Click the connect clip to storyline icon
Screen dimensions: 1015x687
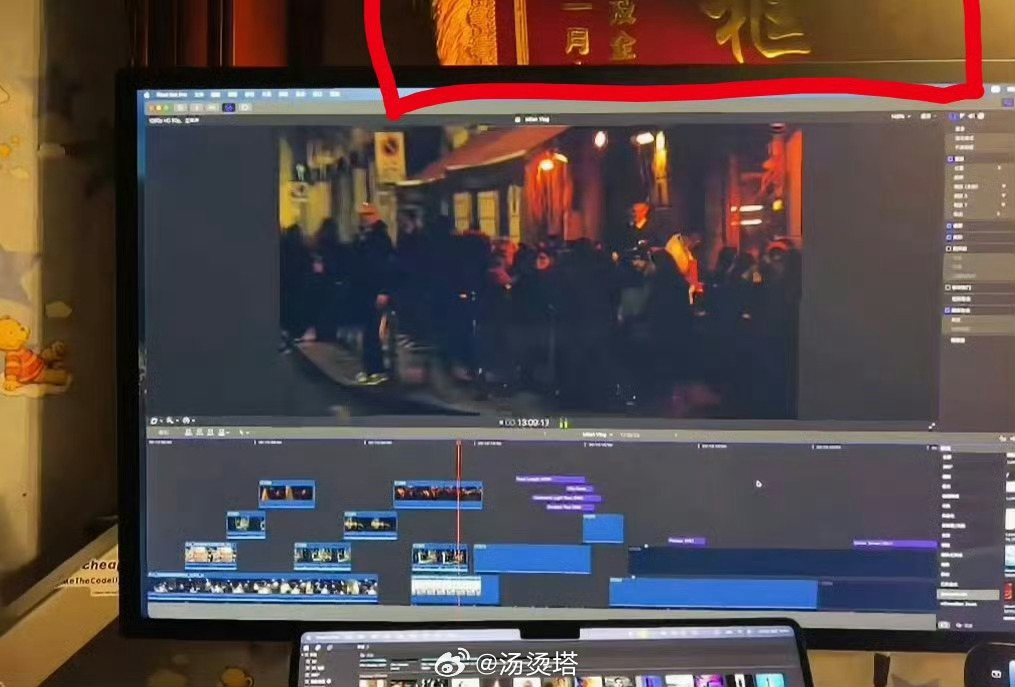(x=190, y=432)
